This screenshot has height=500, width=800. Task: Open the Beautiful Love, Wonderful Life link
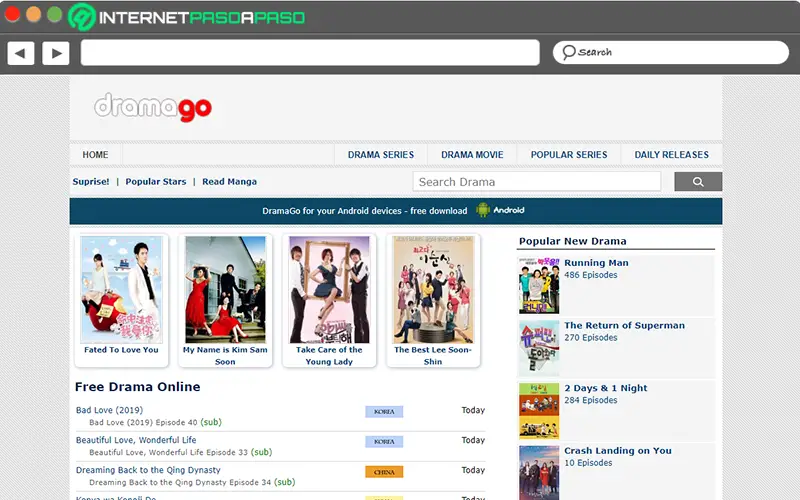pos(136,440)
